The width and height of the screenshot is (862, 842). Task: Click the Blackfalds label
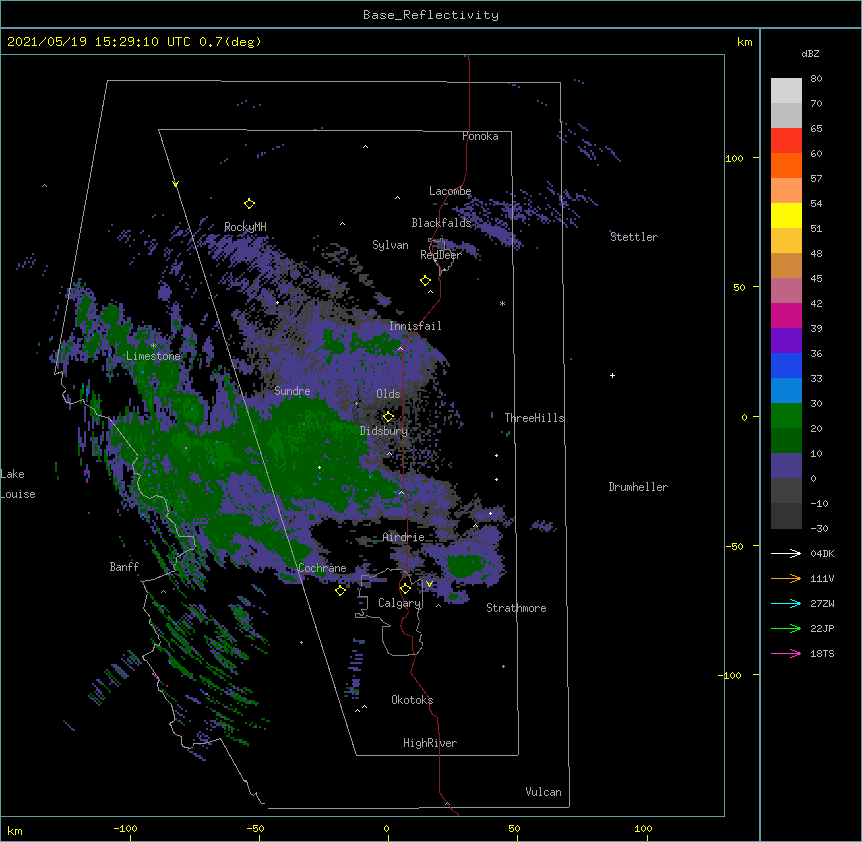pos(441,223)
